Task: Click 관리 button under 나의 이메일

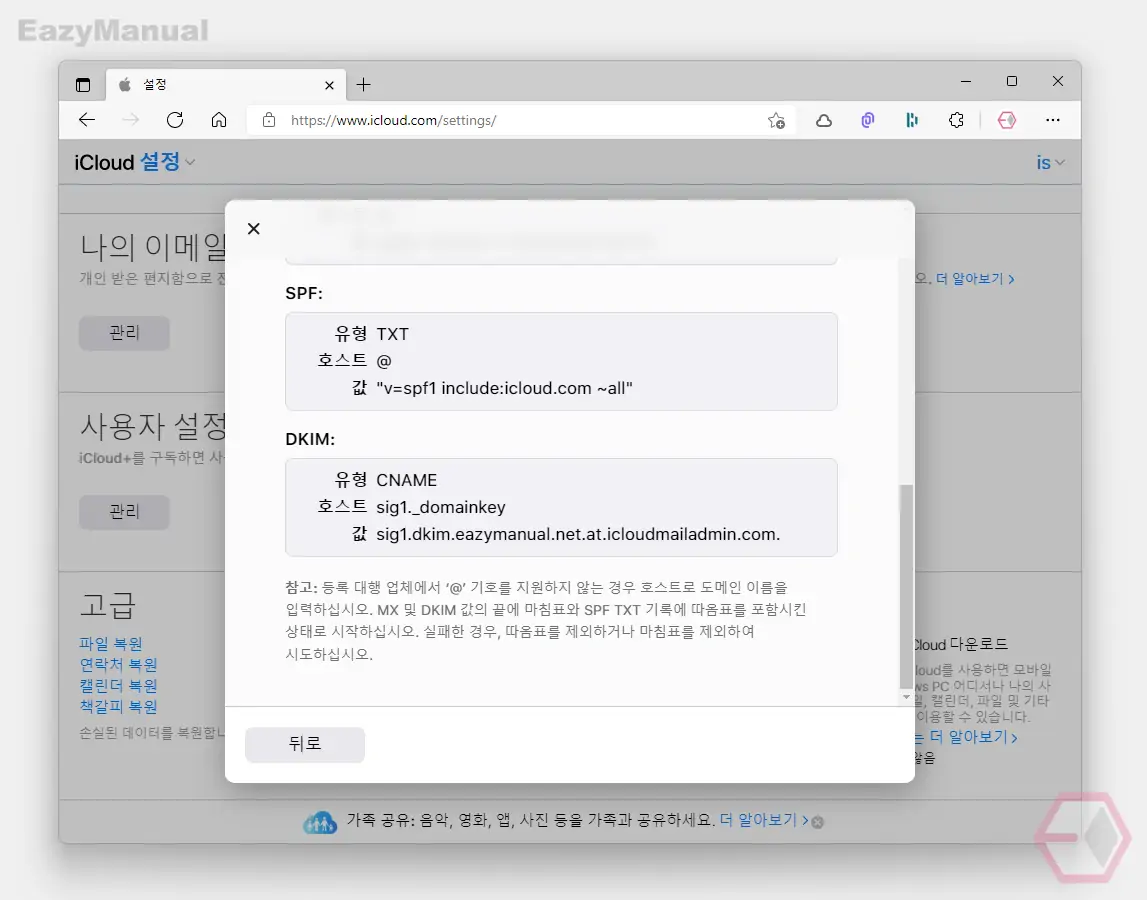Action: 124,333
